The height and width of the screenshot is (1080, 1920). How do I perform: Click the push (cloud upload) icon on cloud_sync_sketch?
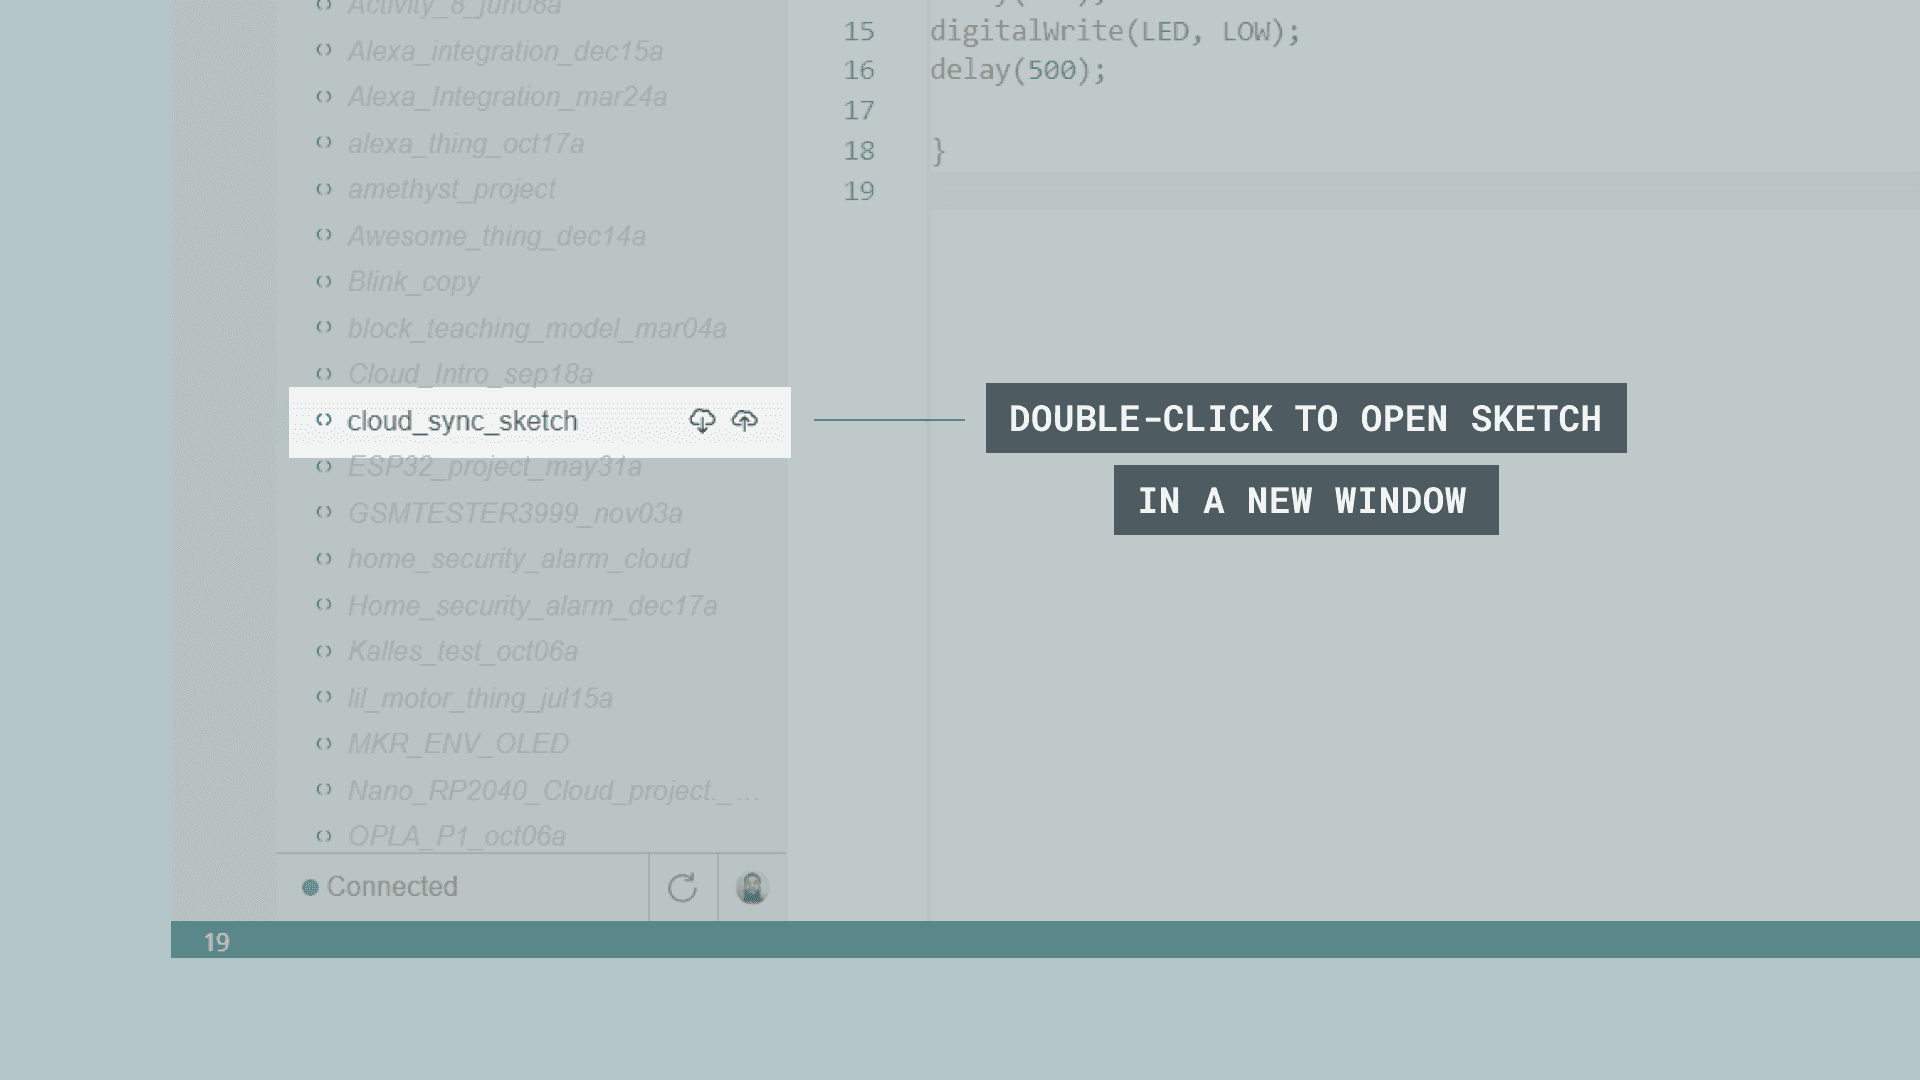coord(744,421)
